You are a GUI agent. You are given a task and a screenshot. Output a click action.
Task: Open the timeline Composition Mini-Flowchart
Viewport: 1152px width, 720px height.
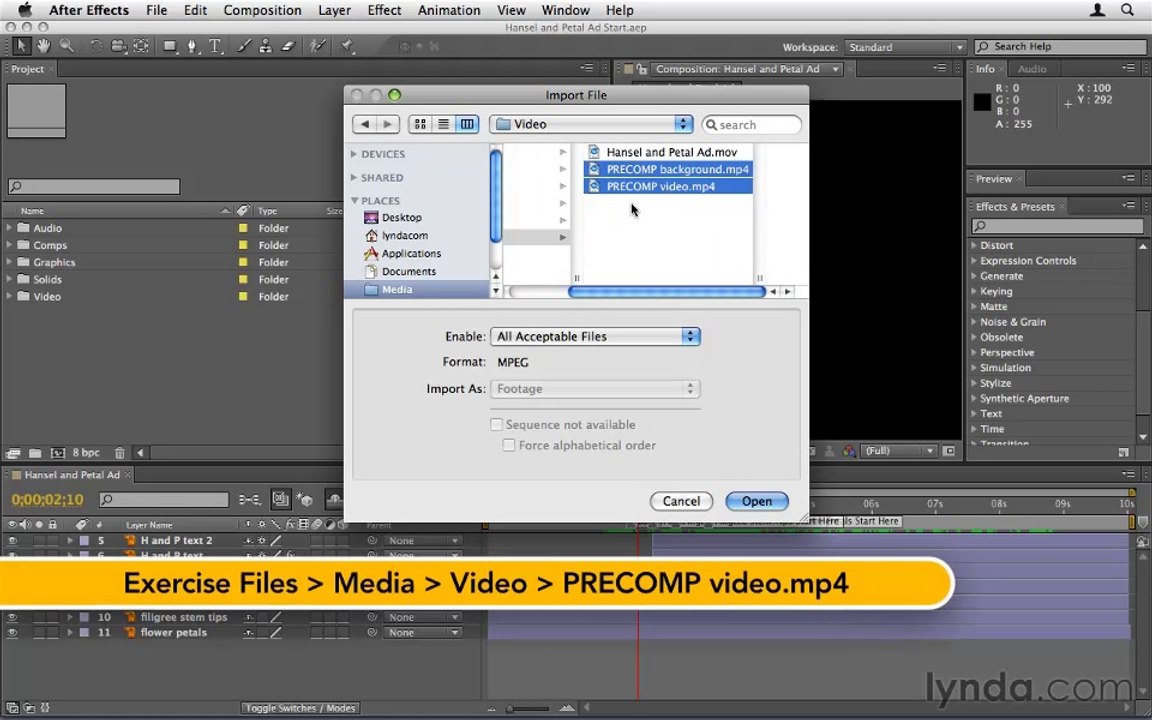tap(249, 500)
